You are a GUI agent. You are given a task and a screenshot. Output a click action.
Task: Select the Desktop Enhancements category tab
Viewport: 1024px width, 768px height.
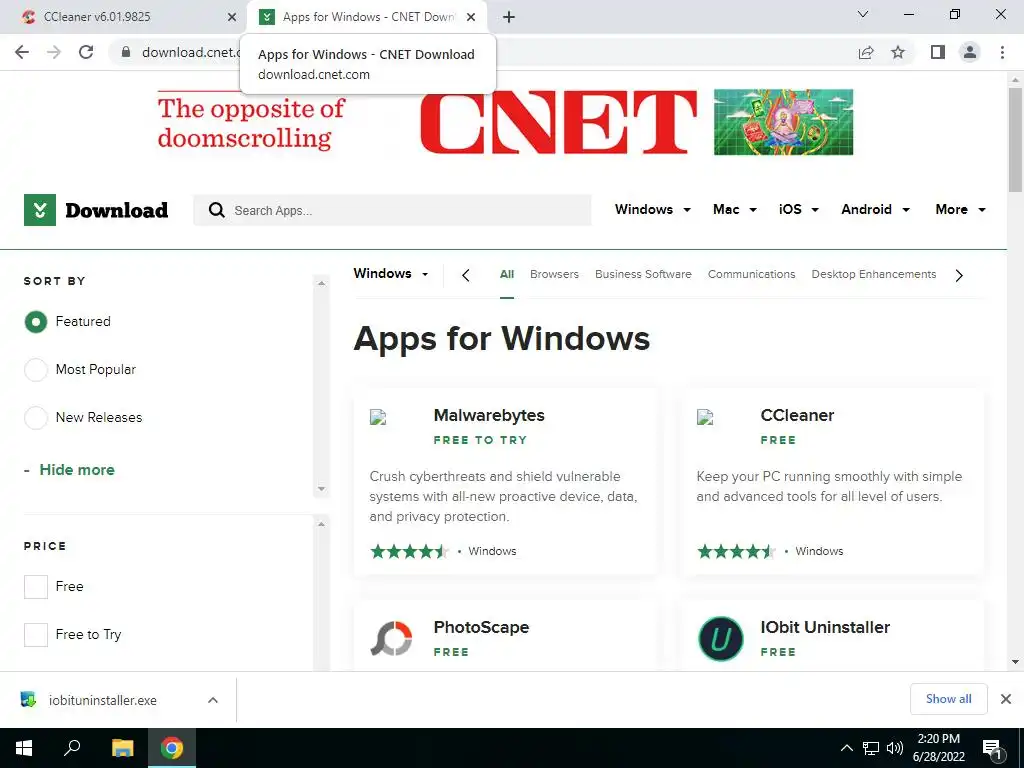[x=874, y=274]
